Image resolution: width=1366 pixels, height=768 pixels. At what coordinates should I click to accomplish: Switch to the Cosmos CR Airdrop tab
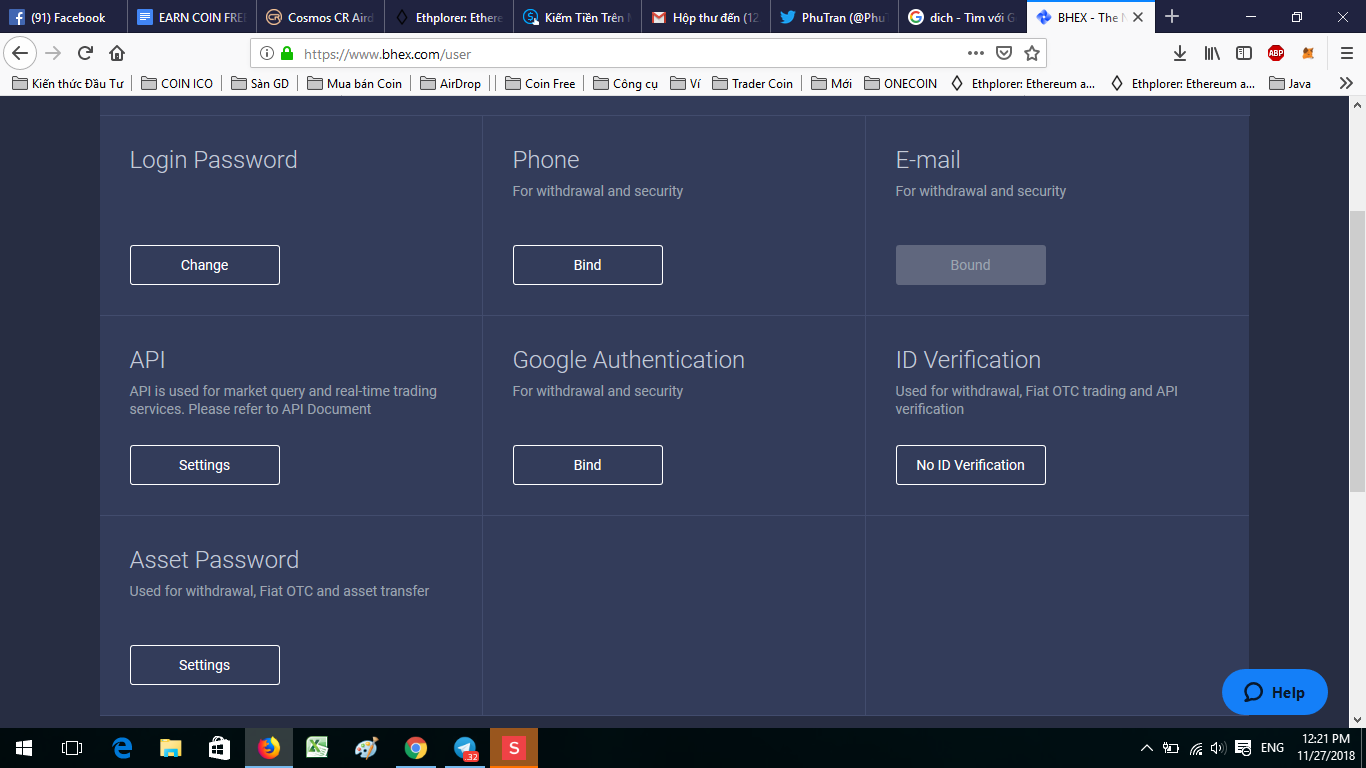(x=320, y=17)
